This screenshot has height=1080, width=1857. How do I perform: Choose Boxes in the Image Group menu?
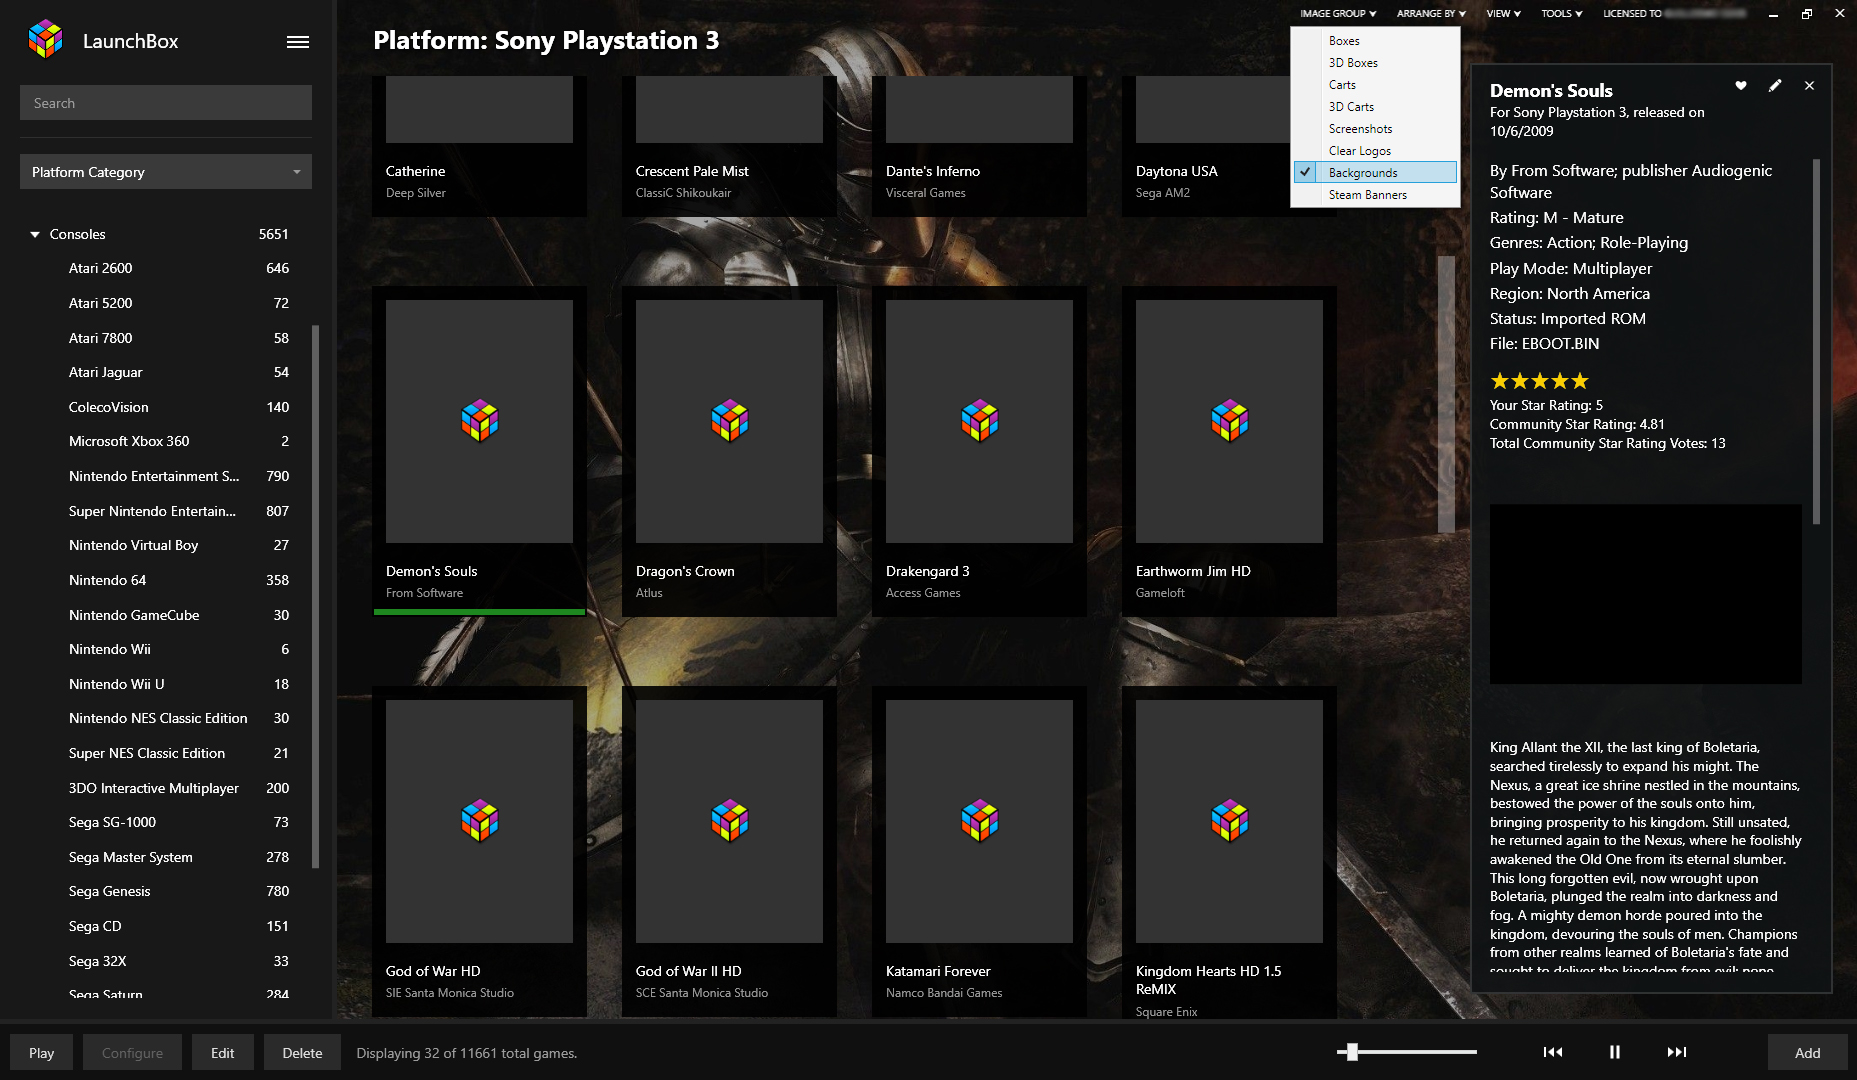1375,41
